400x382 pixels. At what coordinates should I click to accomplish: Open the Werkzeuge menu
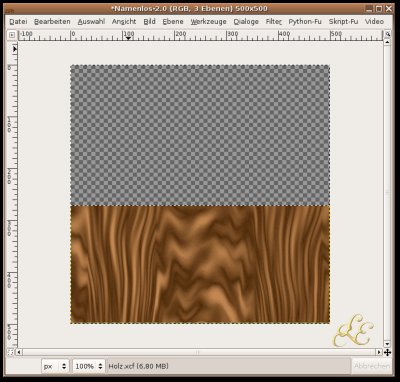pyautogui.click(x=208, y=22)
